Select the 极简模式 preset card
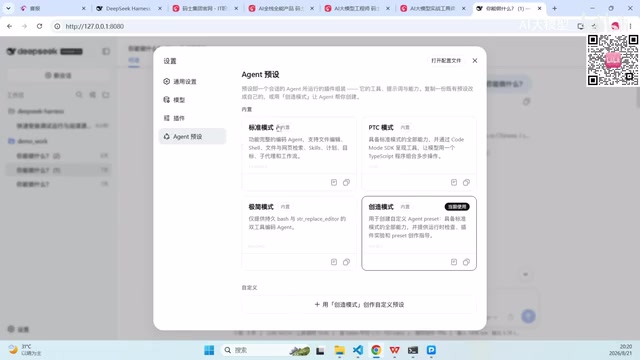The image size is (640, 360). 299,233
